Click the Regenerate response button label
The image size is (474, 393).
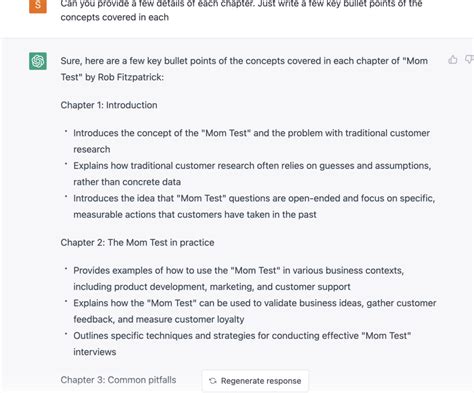click(x=261, y=381)
